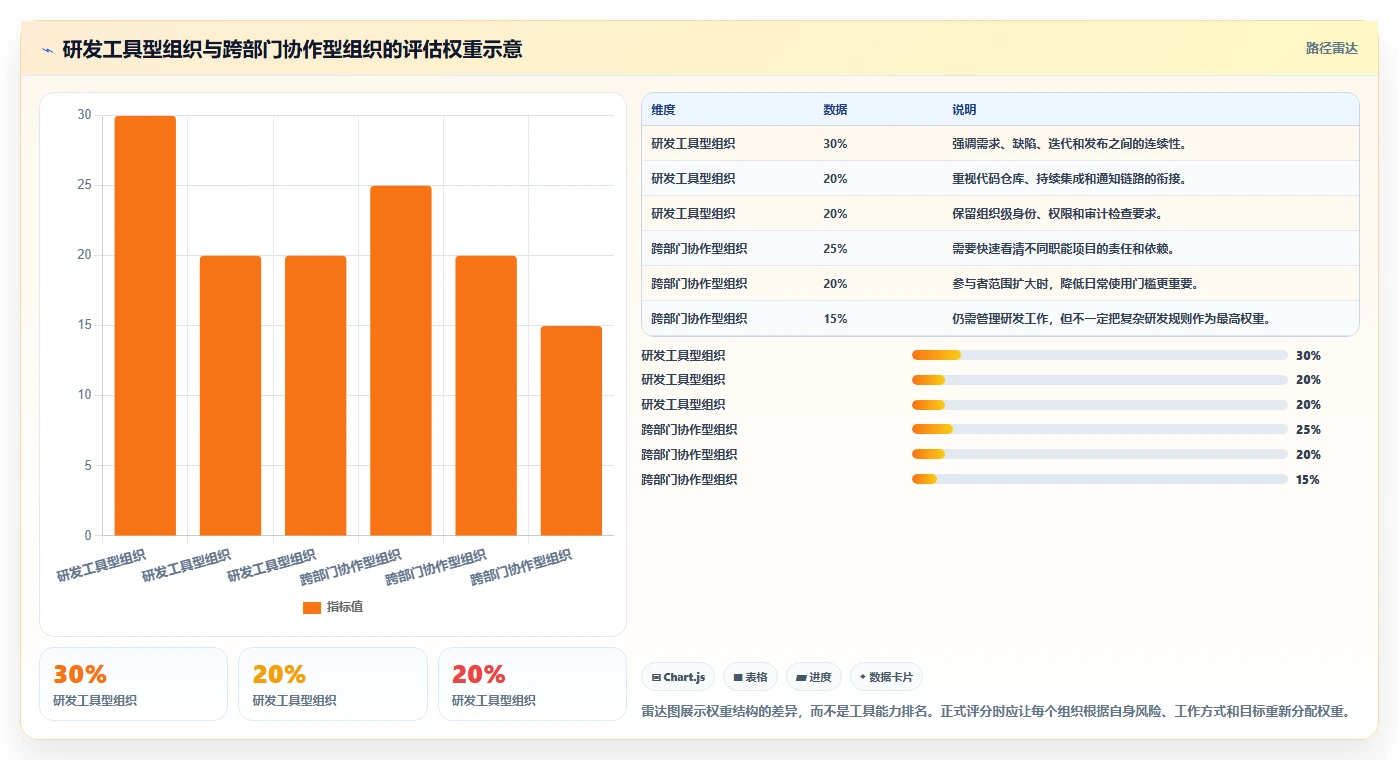Click the progress bar labeled 30%
This screenshot has width=1399, height=760.
pyautogui.click(x=1099, y=355)
